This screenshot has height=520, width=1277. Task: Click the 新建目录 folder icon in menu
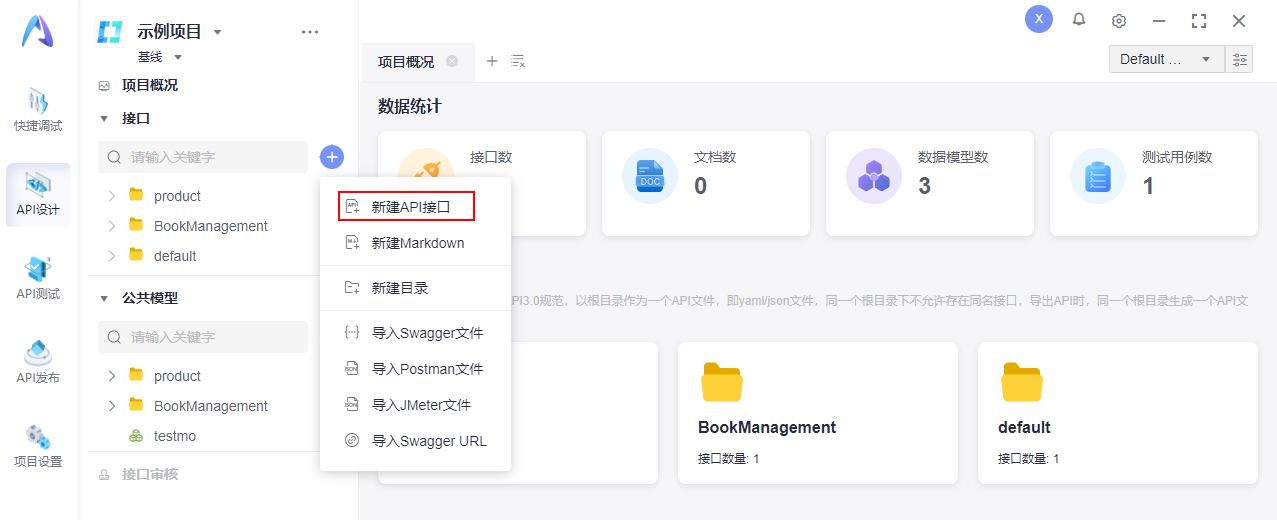click(351, 288)
